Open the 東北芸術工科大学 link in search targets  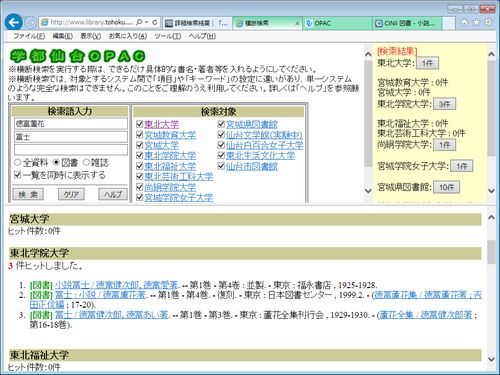pyautogui.click(x=179, y=177)
